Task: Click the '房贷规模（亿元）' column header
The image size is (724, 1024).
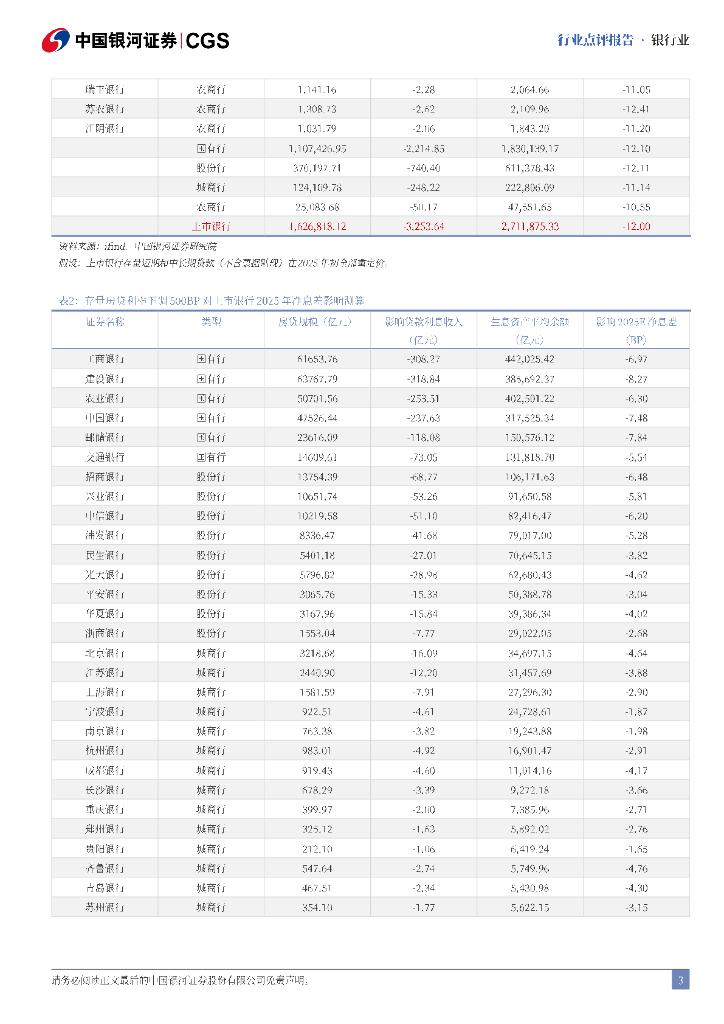Action: click(x=315, y=321)
